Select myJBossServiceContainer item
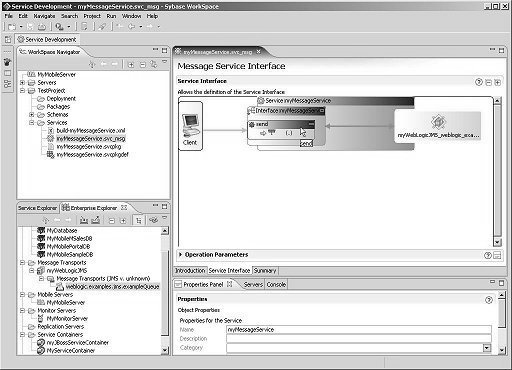Screen dimensions: 512x370 pos(78,343)
